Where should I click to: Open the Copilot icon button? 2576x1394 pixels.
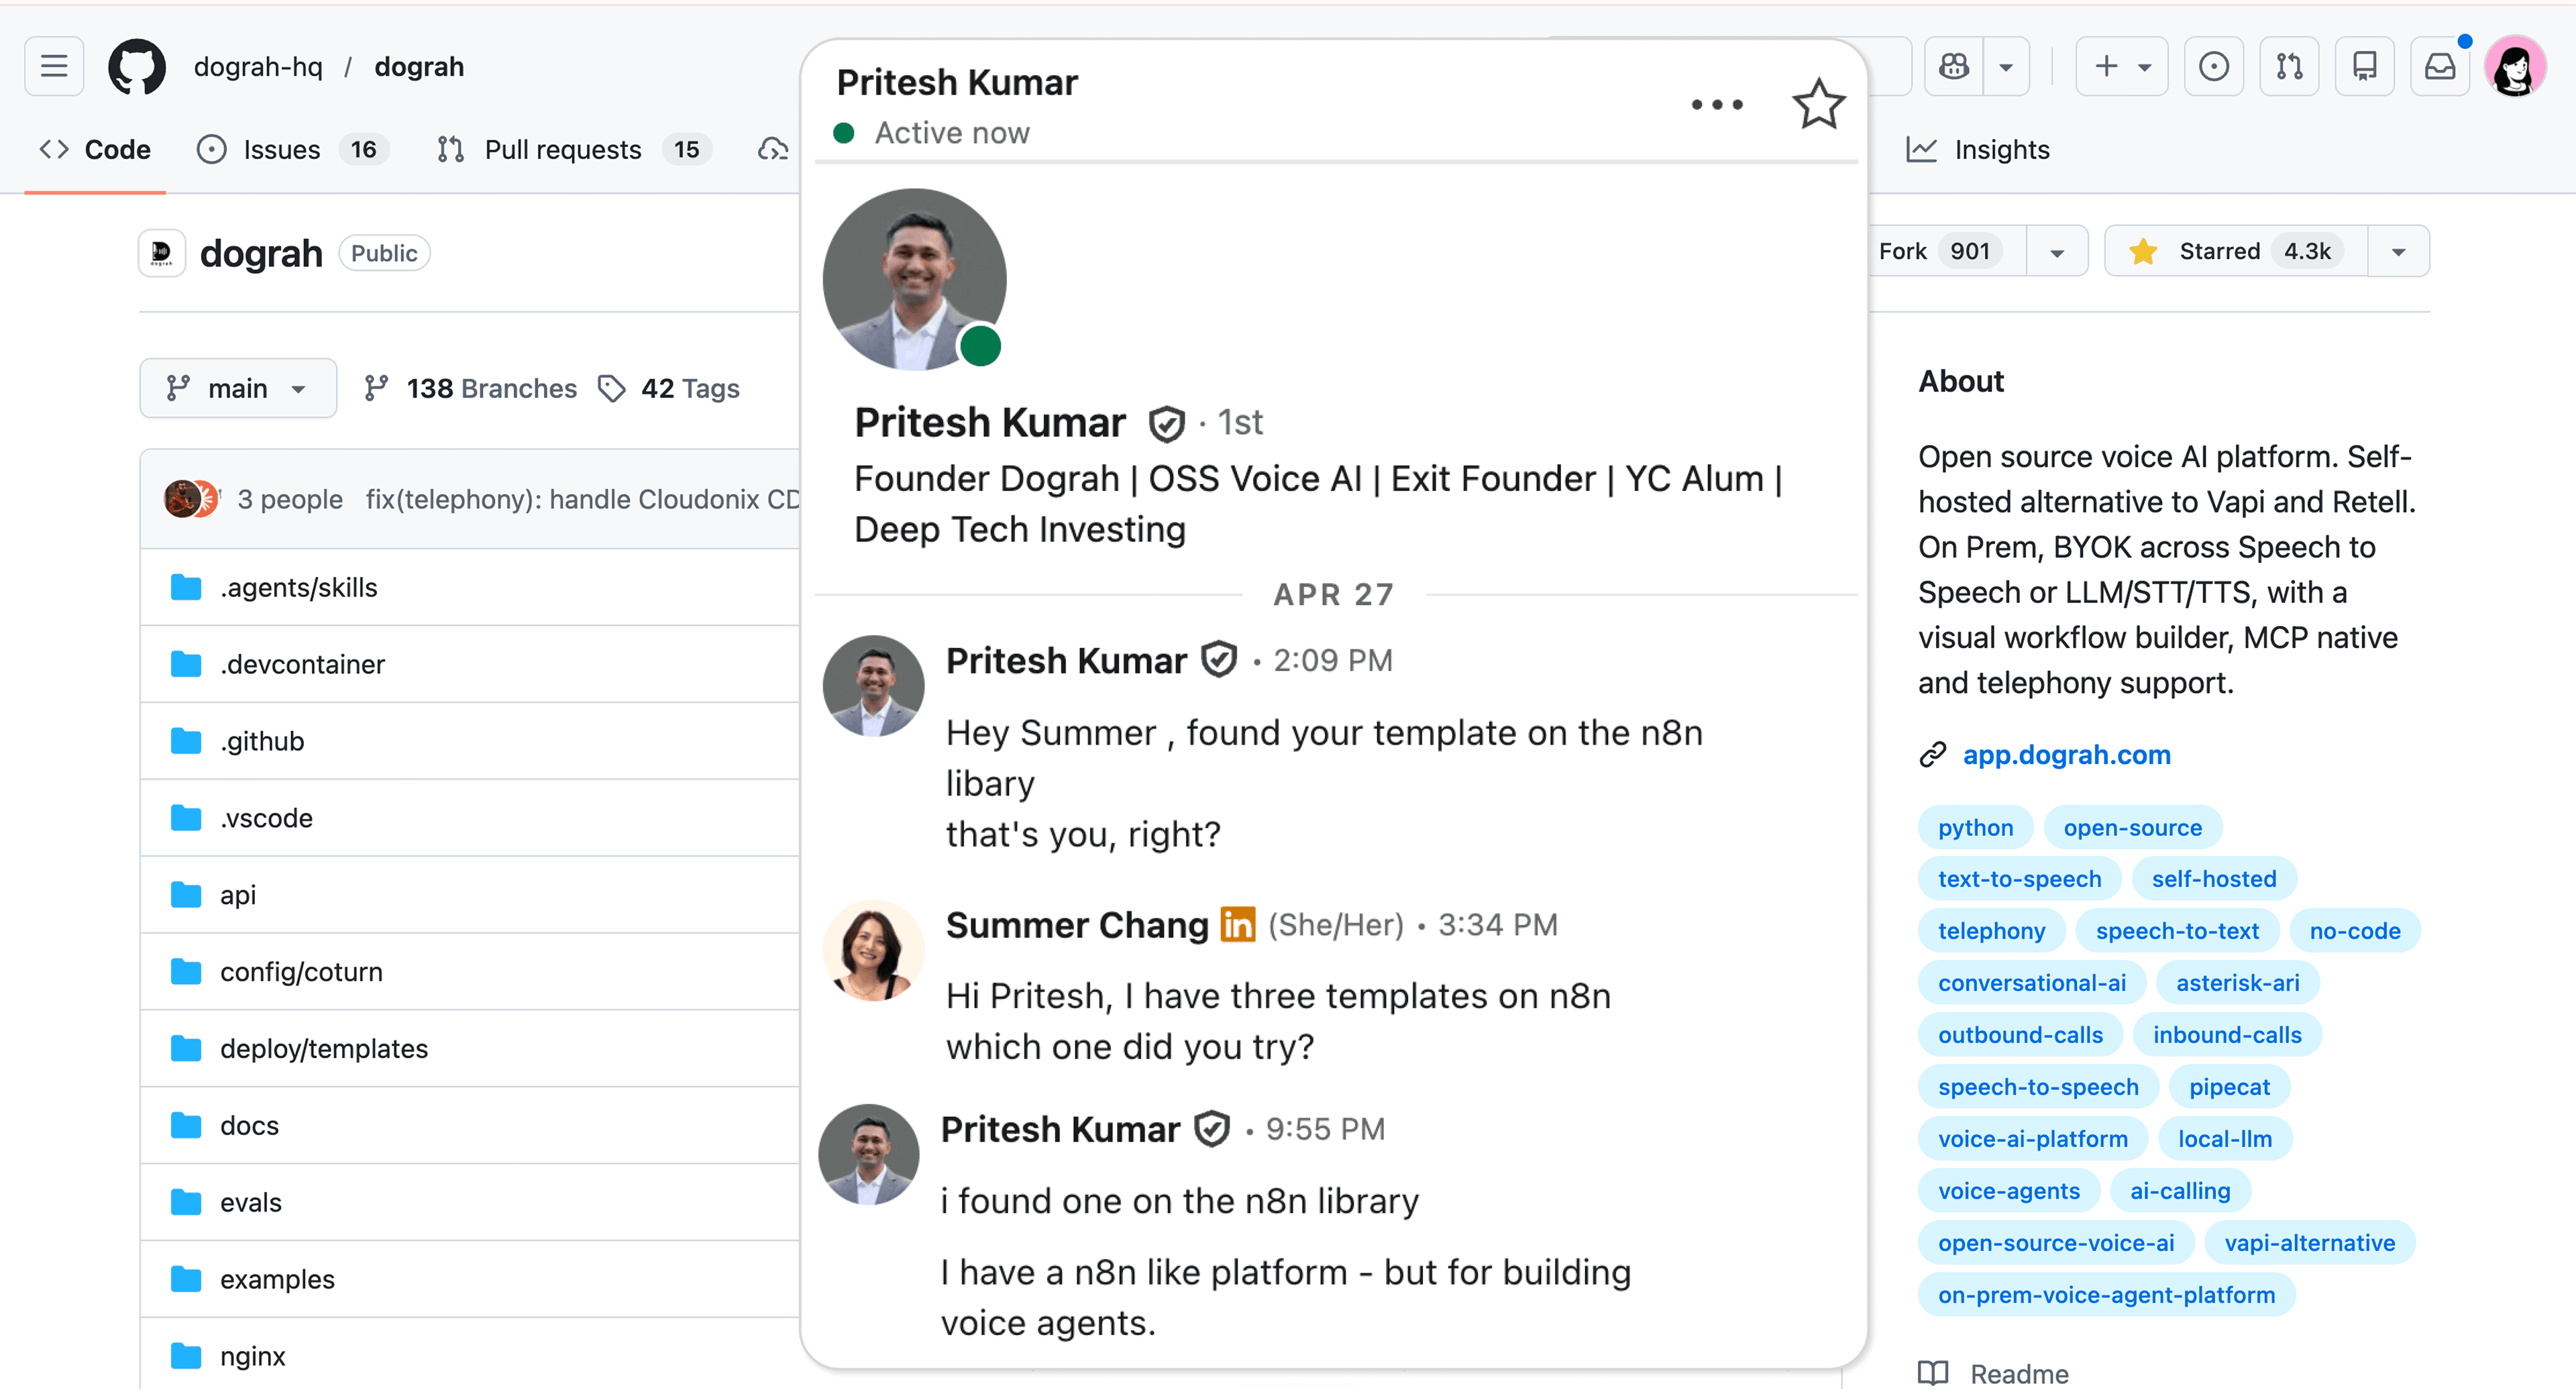click(1954, 66)
